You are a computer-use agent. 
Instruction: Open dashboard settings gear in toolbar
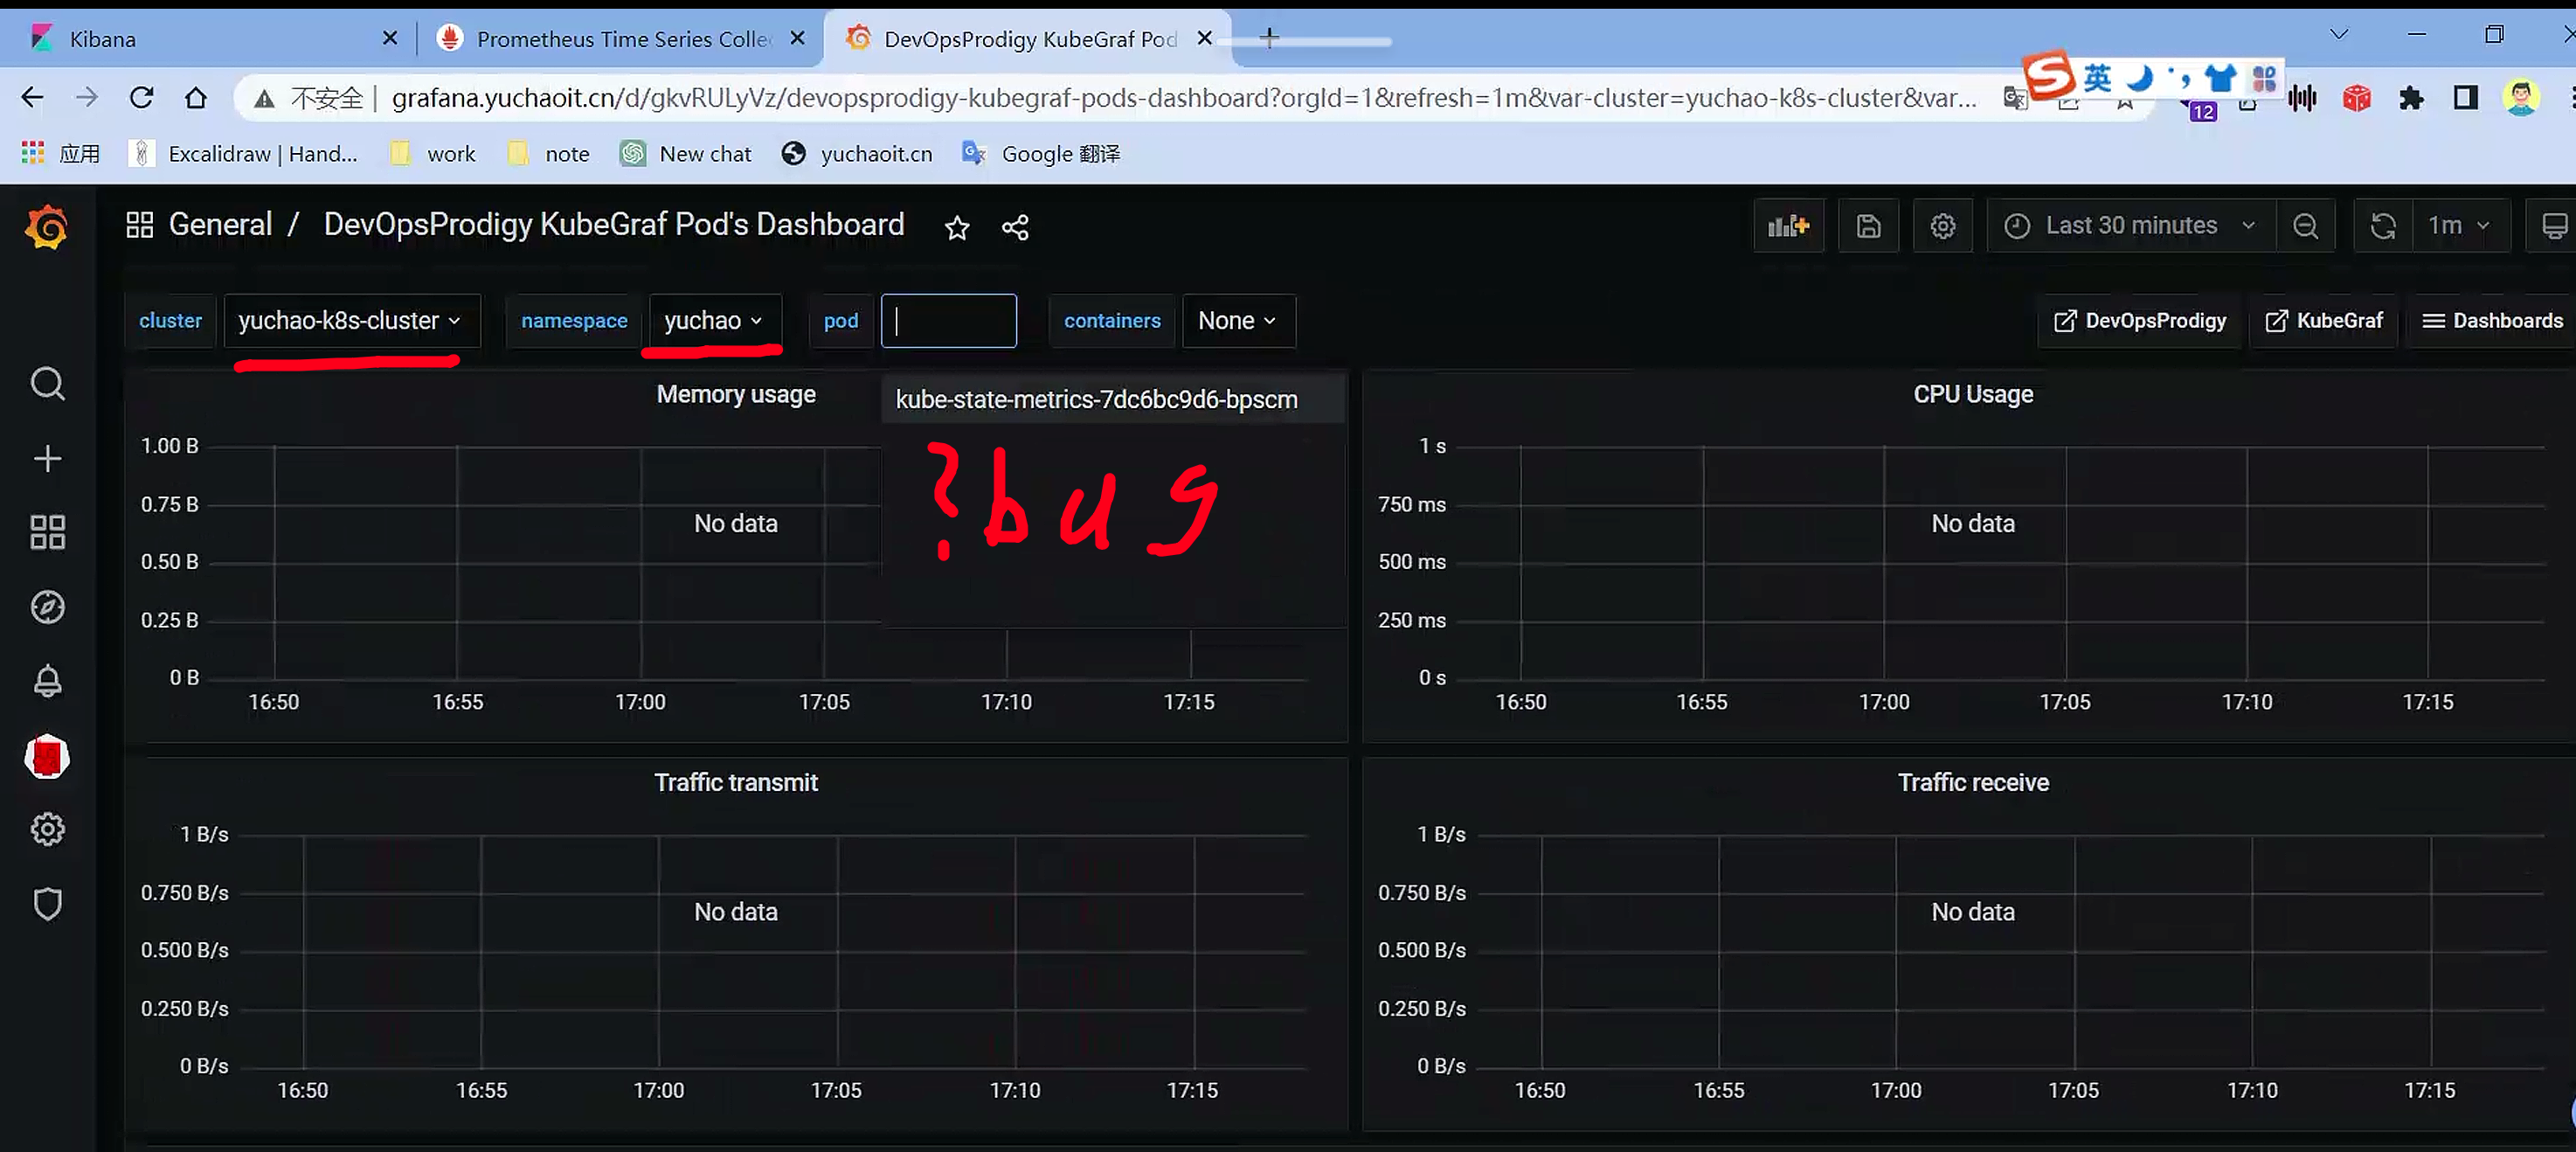[x=1942, y=226]
